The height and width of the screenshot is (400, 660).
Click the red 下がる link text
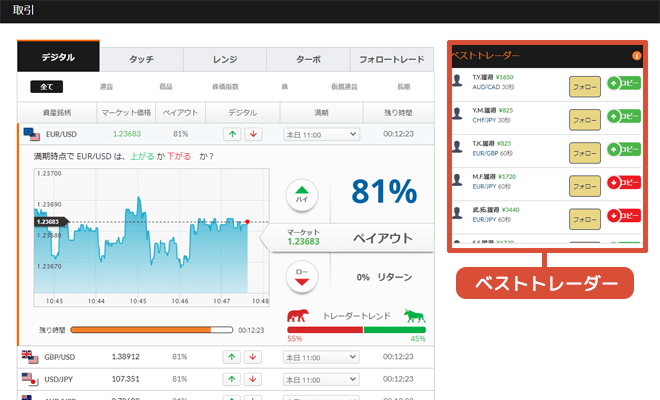pos(179,156)
